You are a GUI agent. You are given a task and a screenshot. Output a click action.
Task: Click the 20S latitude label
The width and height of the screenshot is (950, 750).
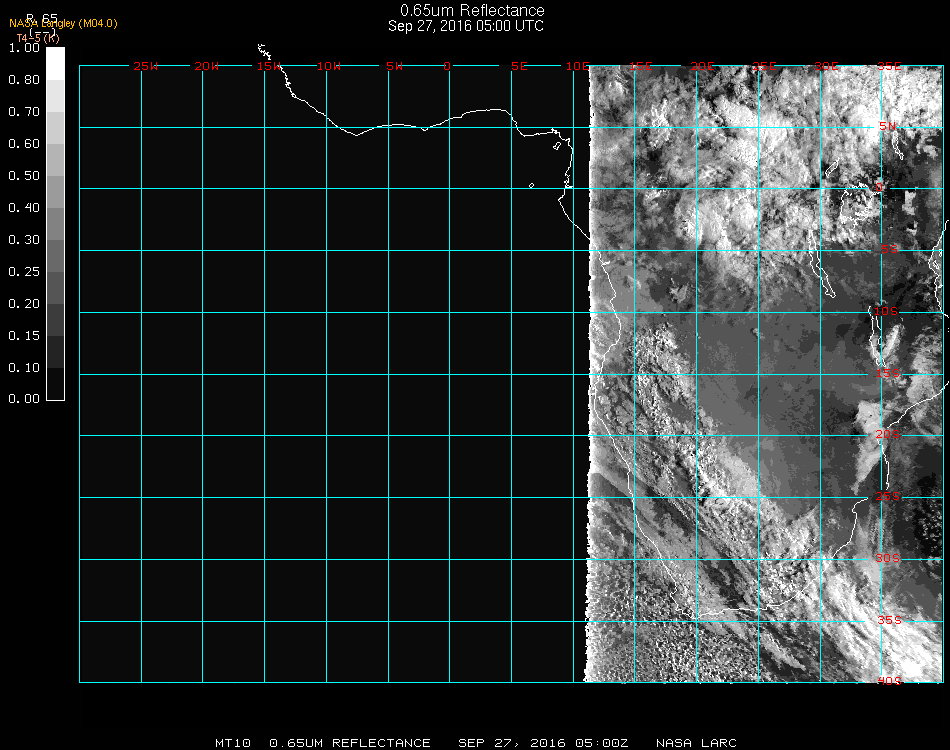pyautogui.click(x=888, y=434)
